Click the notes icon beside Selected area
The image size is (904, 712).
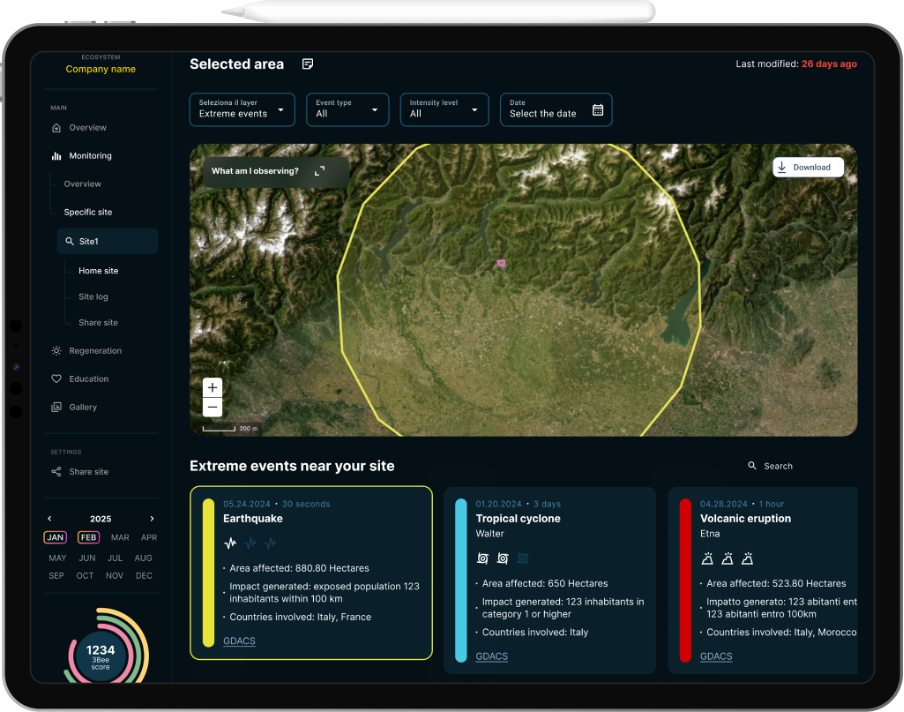(308, 64)
